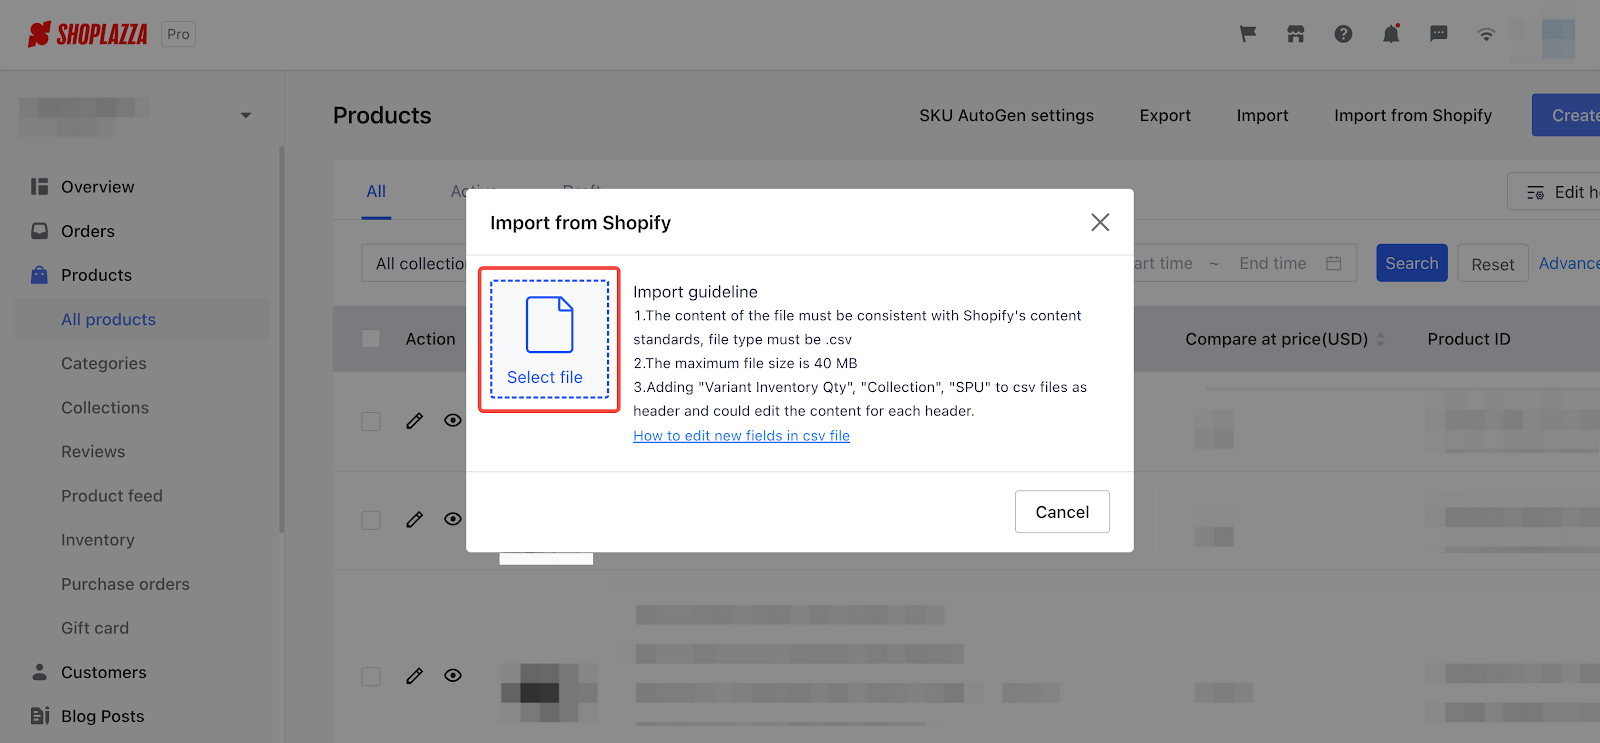Open the All collections dropdown
This screenshot has height=743, width=1600.
[414, 263]
